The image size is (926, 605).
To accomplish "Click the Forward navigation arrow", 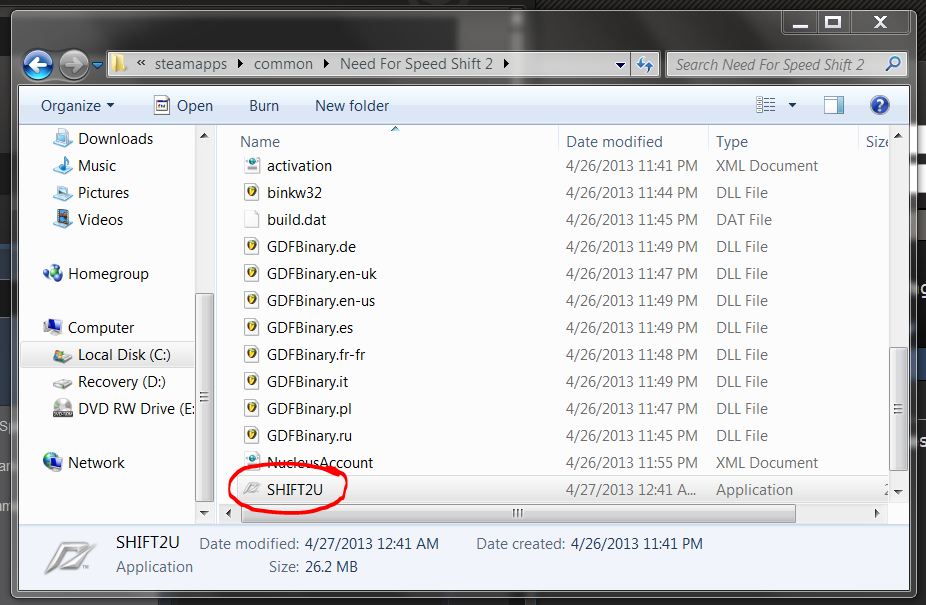I will [73, 65].
